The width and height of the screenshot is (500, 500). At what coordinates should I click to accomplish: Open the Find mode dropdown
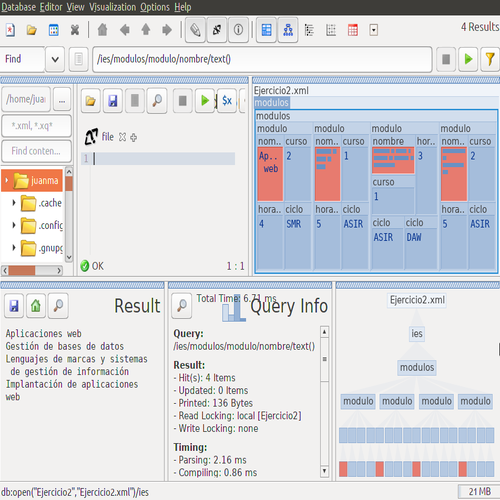click(55, 60)
